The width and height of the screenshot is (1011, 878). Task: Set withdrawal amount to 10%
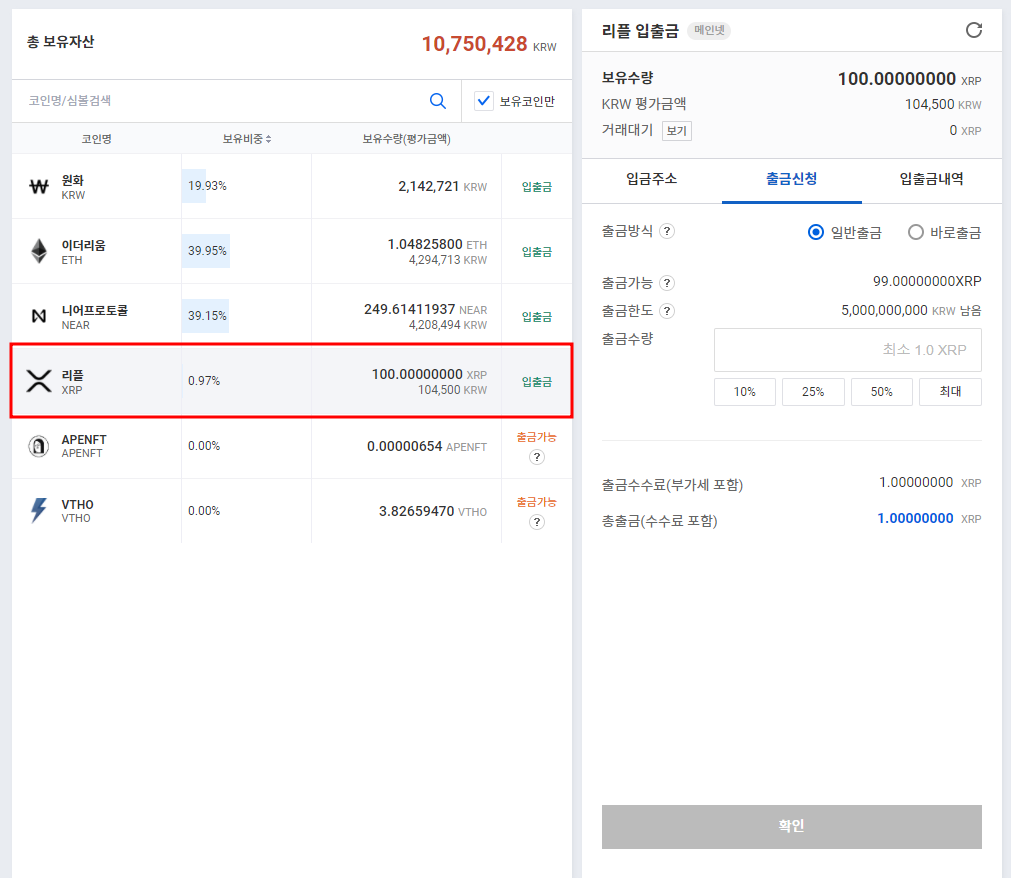pos(745,392)
